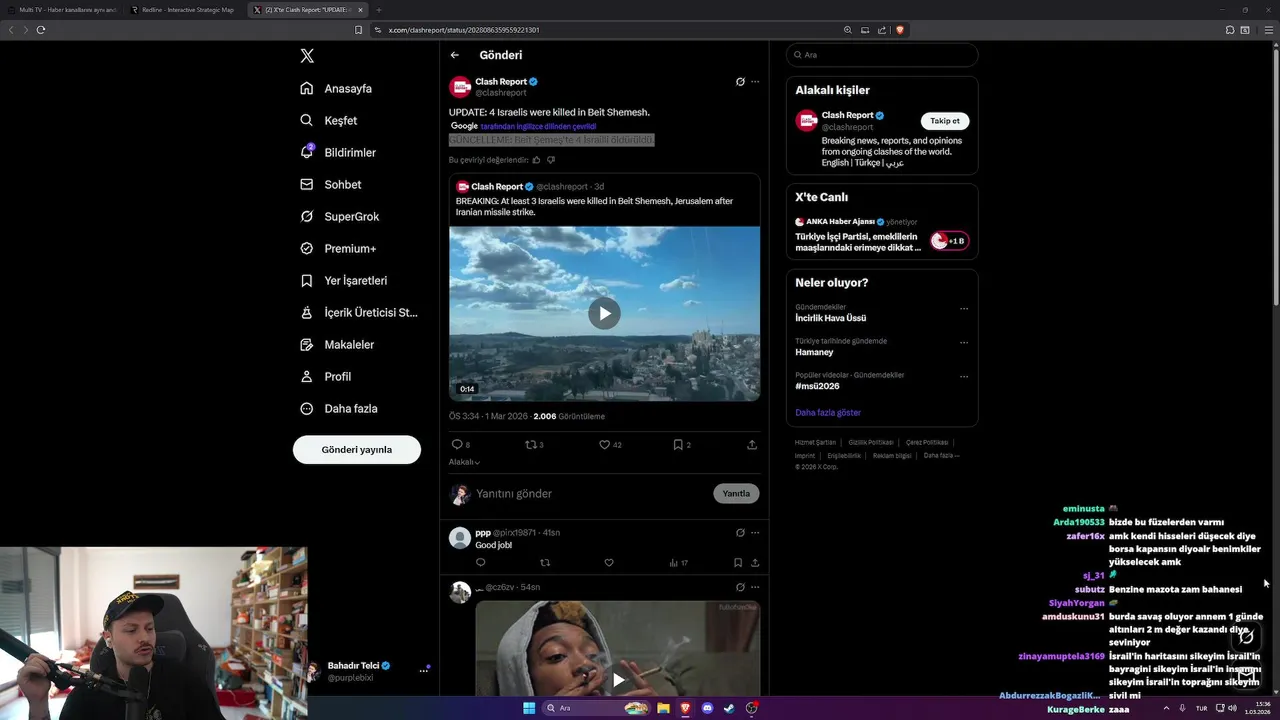The height and width of the screenshot is (720, 1280).
Task: Click Takip et to follow Clash Report
Action: [945, 121]
